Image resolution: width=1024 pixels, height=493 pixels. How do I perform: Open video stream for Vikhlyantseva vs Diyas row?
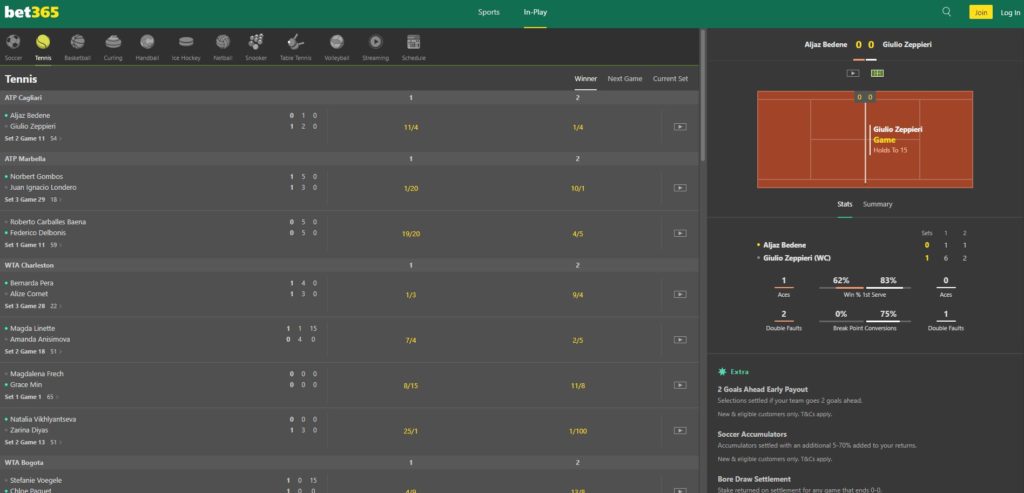(x=680, y=430)
